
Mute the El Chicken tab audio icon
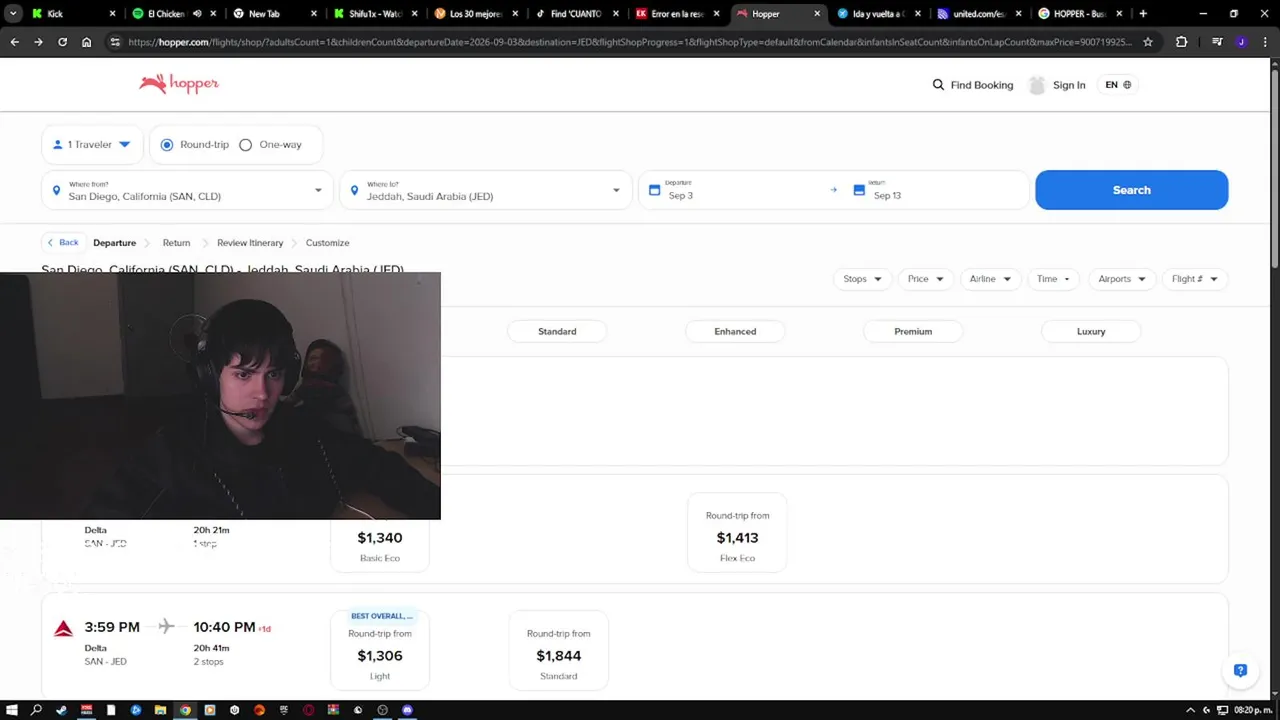tap(197, 14)
